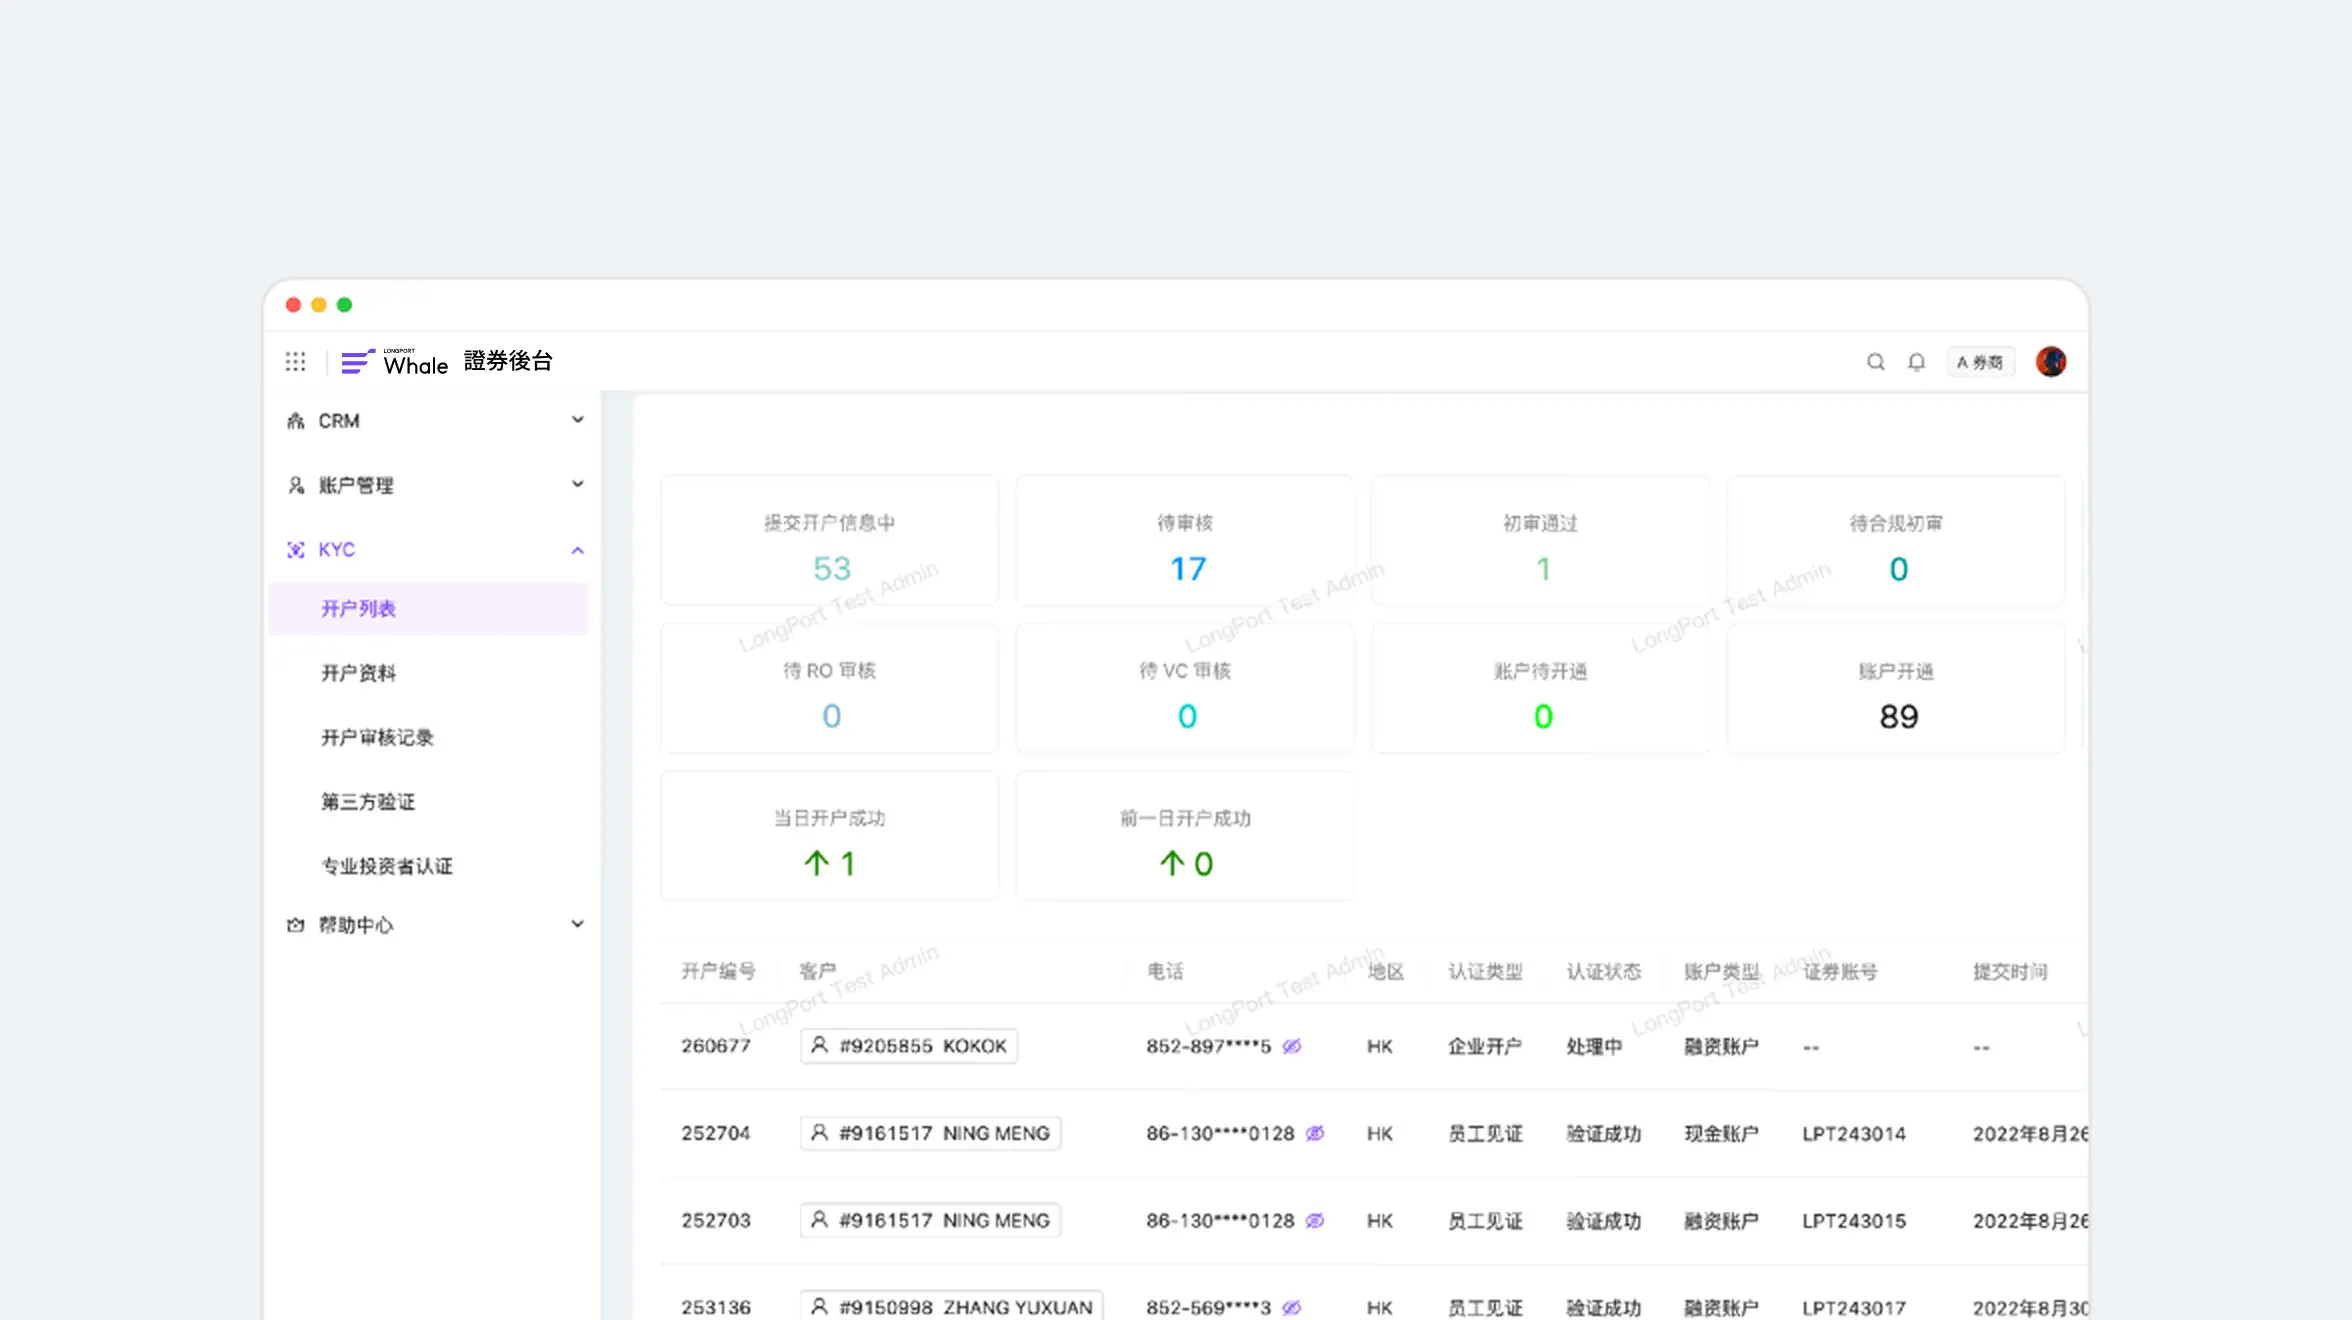The height and width of the screenshot is (1320, 2352).
Task: Collapse the KYC menu section
Action: click(x=577, y=550)
